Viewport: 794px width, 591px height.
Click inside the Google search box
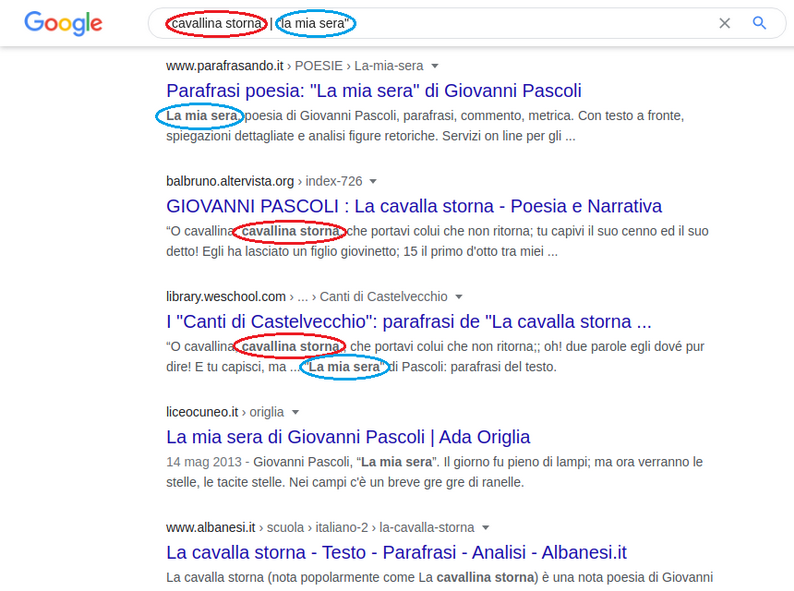click(x=466, y=23)
